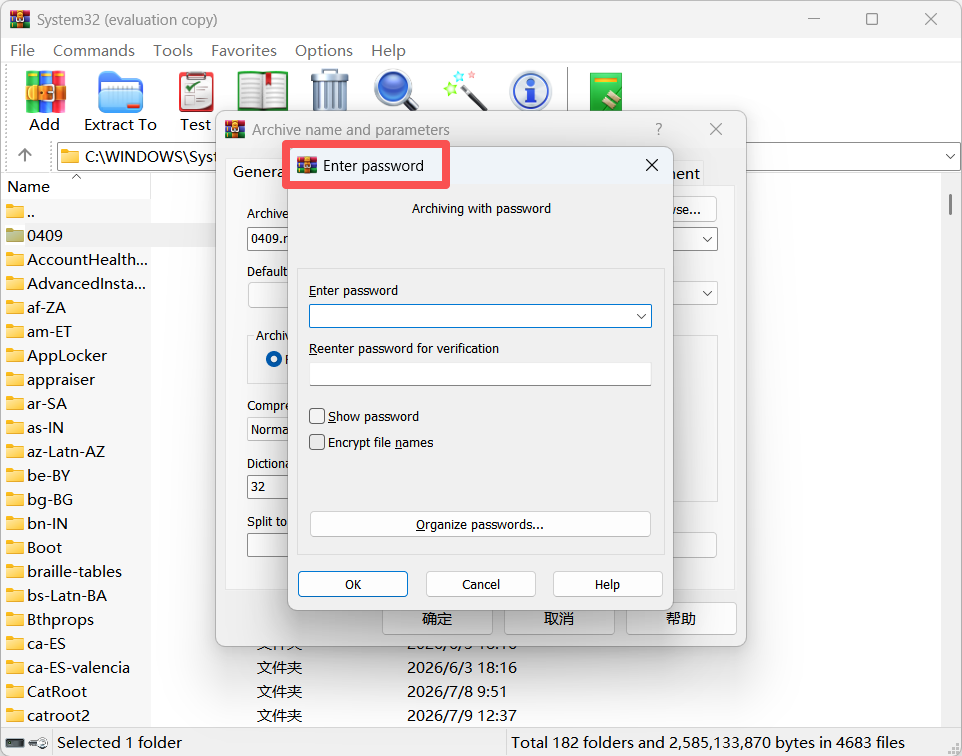Select the Bthprops folder row

tap(77, 619)
